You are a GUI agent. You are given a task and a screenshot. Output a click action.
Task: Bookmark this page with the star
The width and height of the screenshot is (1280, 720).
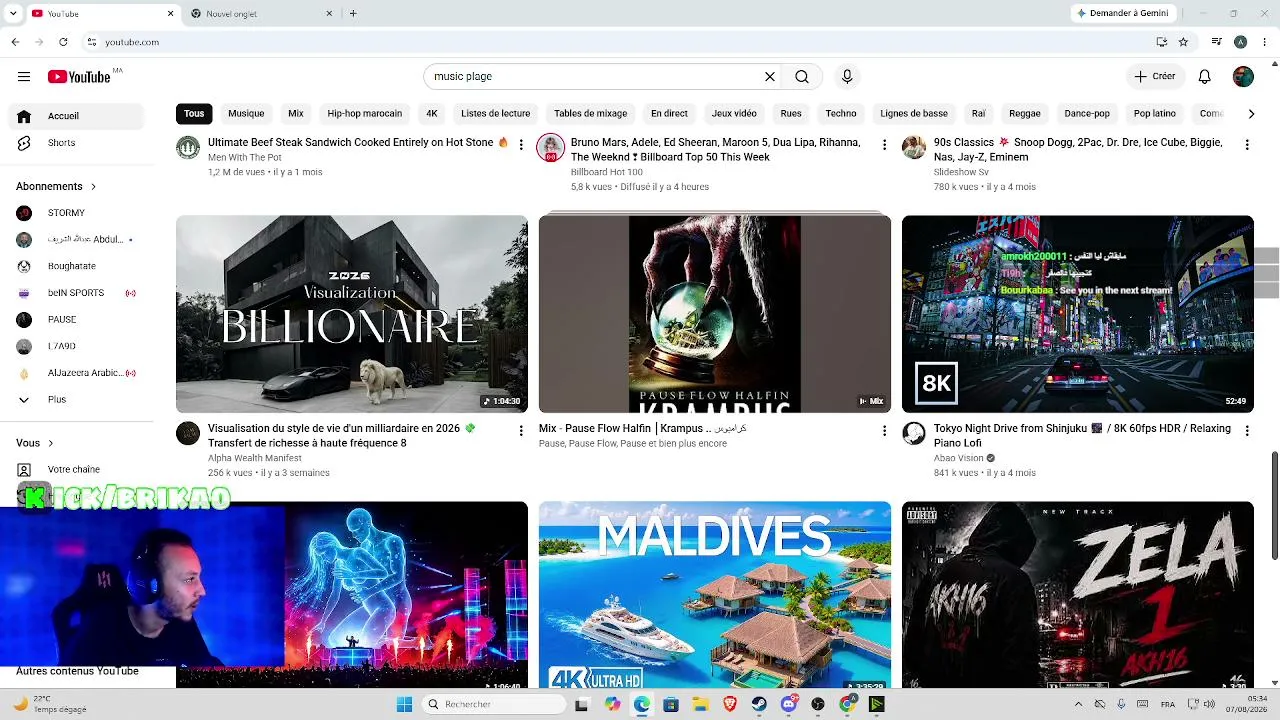tap(1183, 42)
